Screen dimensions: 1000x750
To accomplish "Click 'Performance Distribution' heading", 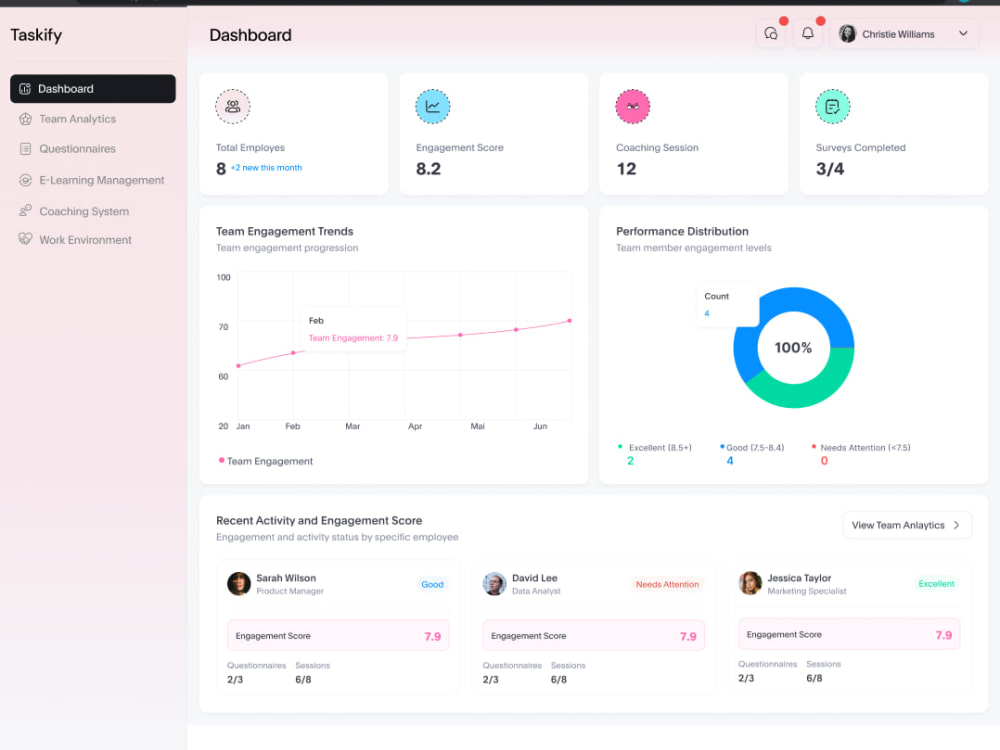I will [682, 231].
